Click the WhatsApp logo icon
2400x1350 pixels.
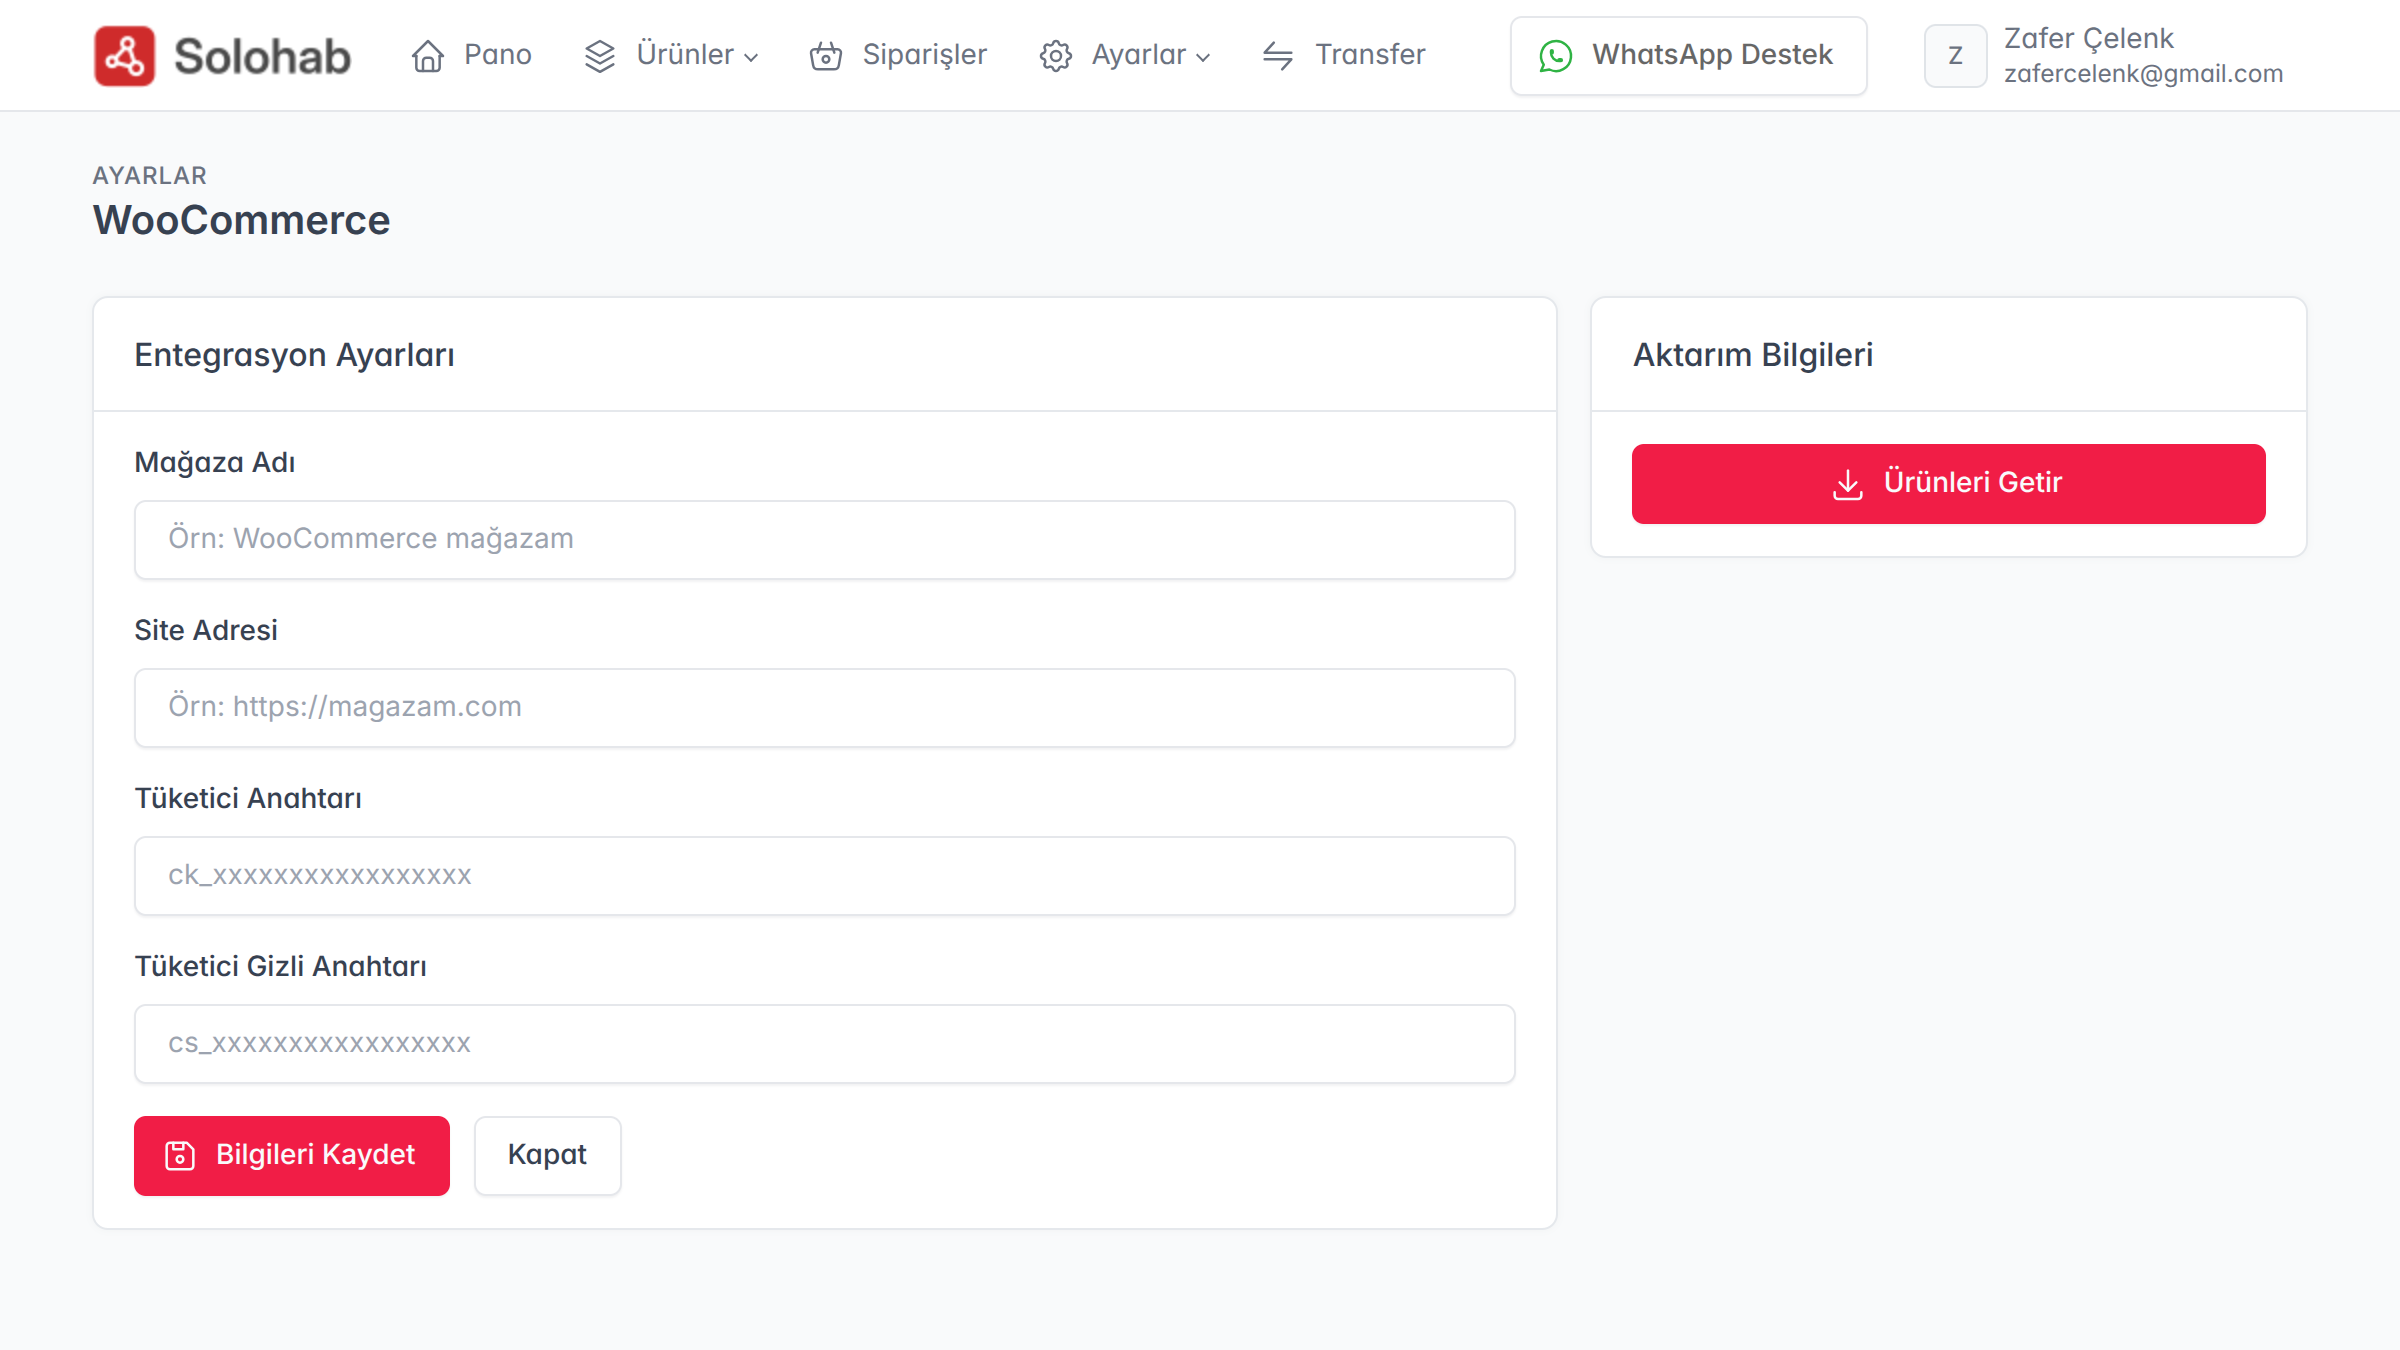point(1556,56)
